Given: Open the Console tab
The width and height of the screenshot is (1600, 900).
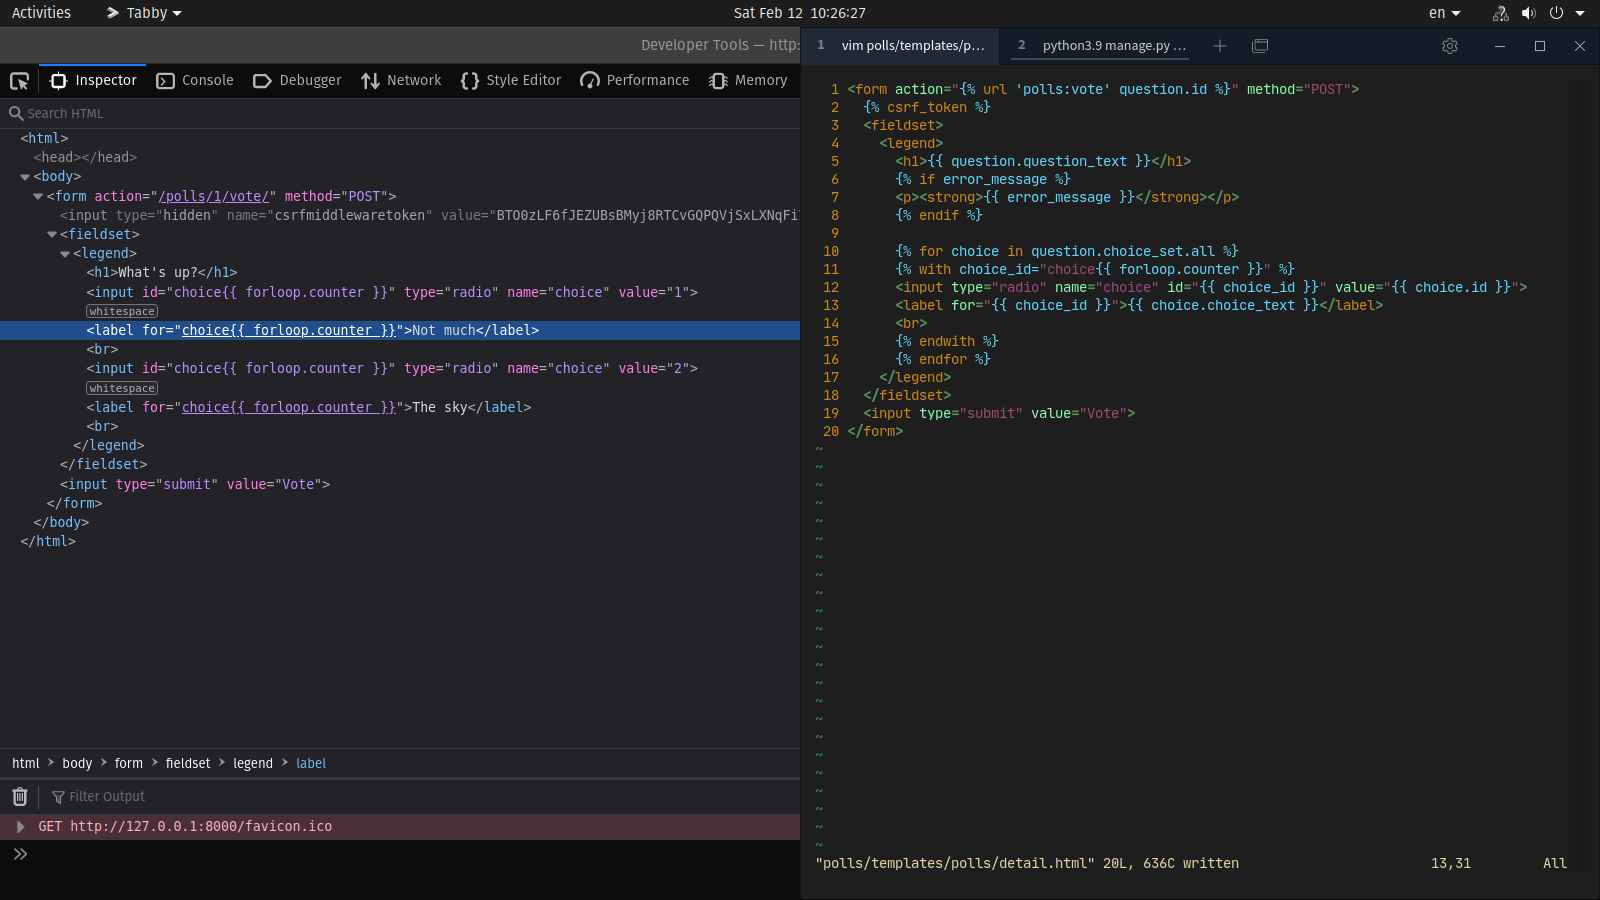Looking at the screenshot, I should pos(195,80).
